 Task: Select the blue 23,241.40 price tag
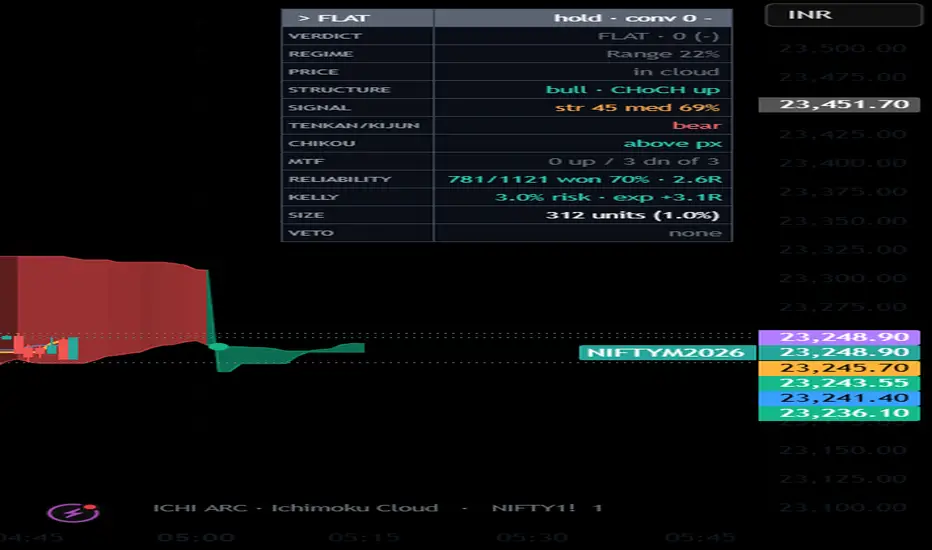tap(839, 398)
